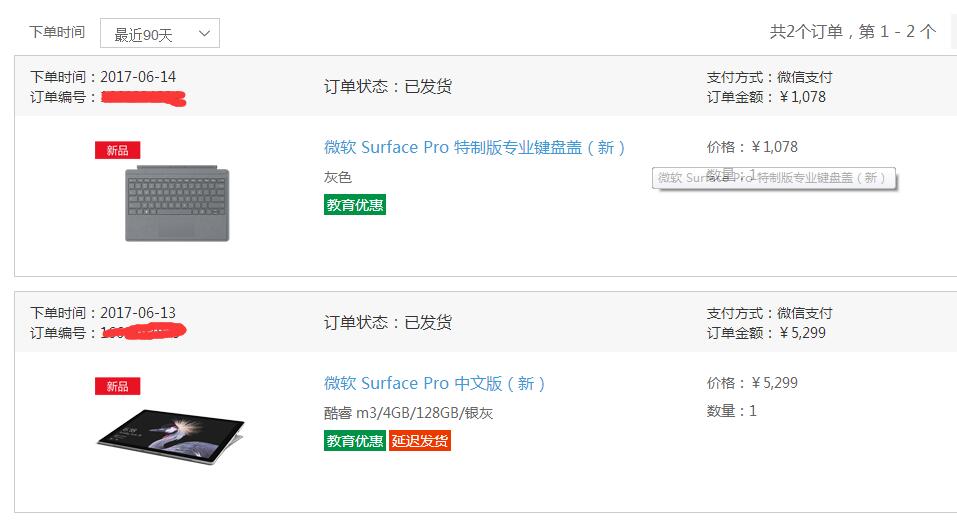
Task: Click the 2017-06-14 order date
Action: (138, 77)
